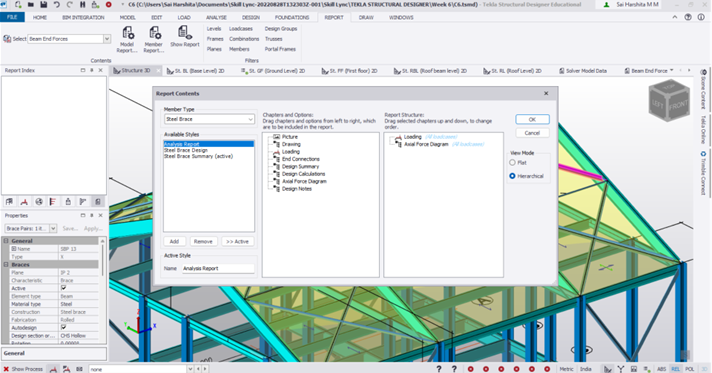Toggle ABS coordinate mode in status bar
This screenshot has height=373, width=712.
(662, 369)
